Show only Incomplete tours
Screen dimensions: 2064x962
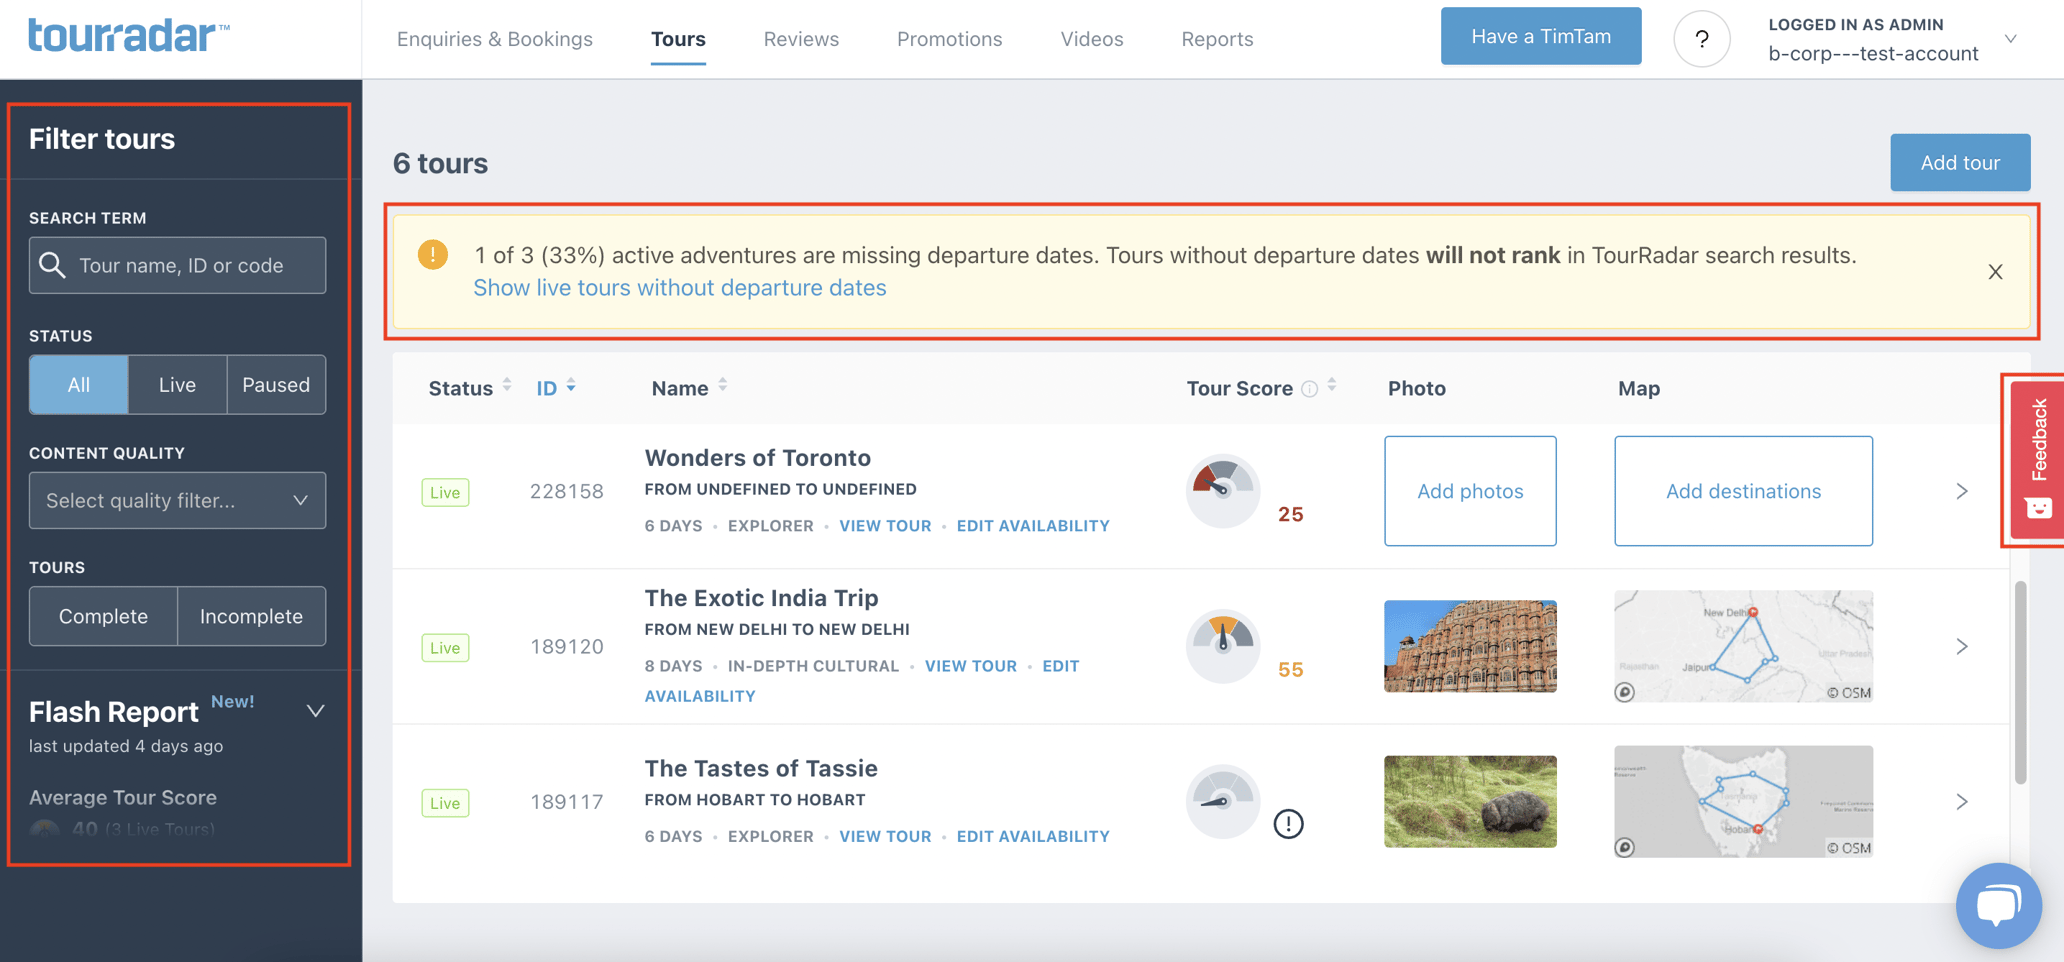pyautogui.click(x=251, y=616)
